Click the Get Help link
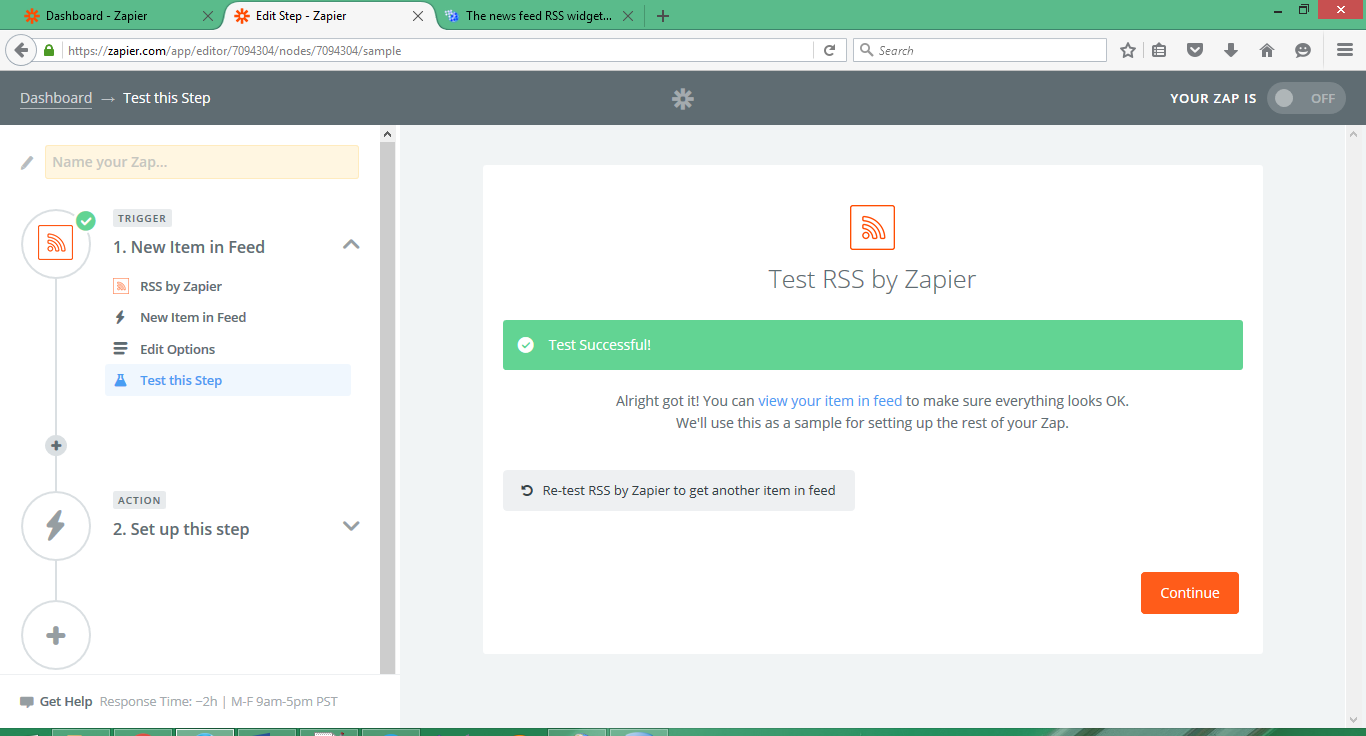This screenshot has width=1366, height=736. coord(66,702)
